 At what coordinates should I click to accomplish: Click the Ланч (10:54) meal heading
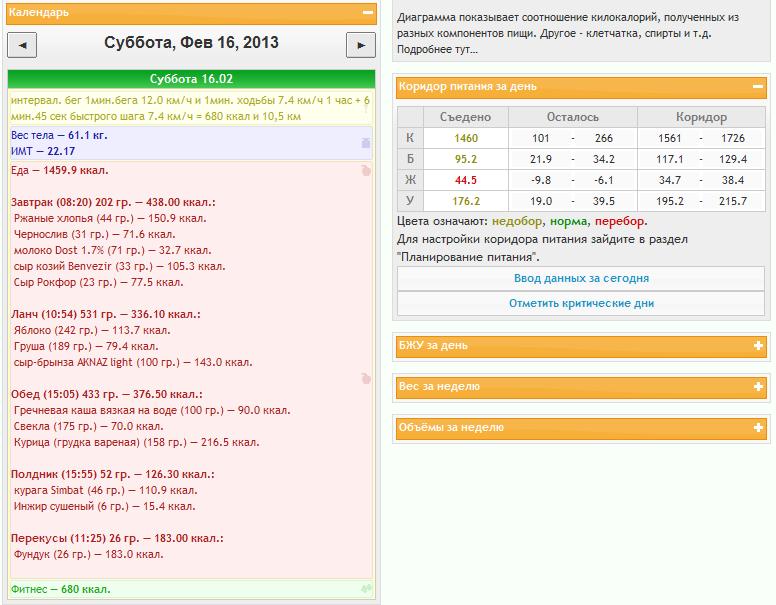point(106,314)
